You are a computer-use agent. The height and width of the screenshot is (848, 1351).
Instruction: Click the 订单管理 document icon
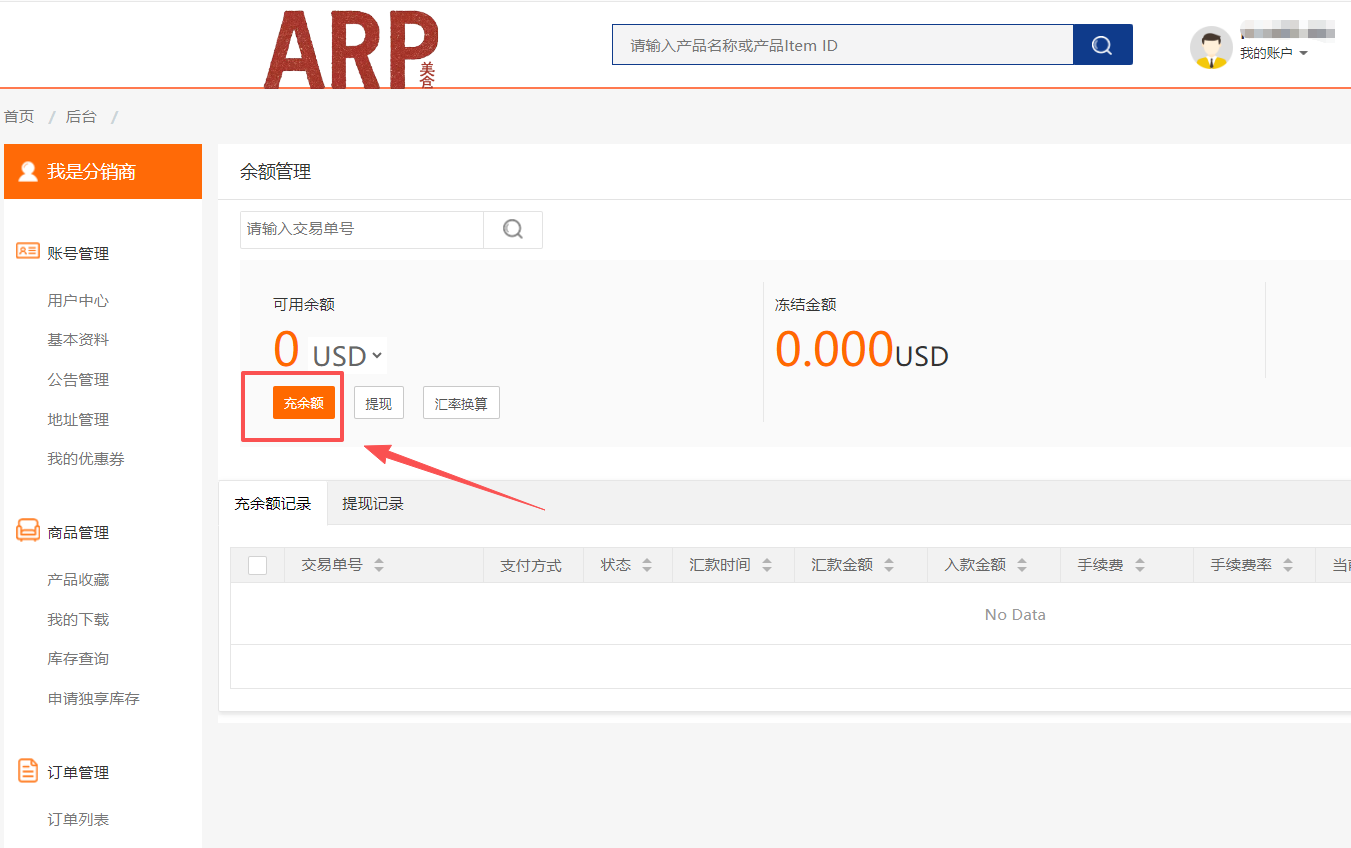coord(28,771)
